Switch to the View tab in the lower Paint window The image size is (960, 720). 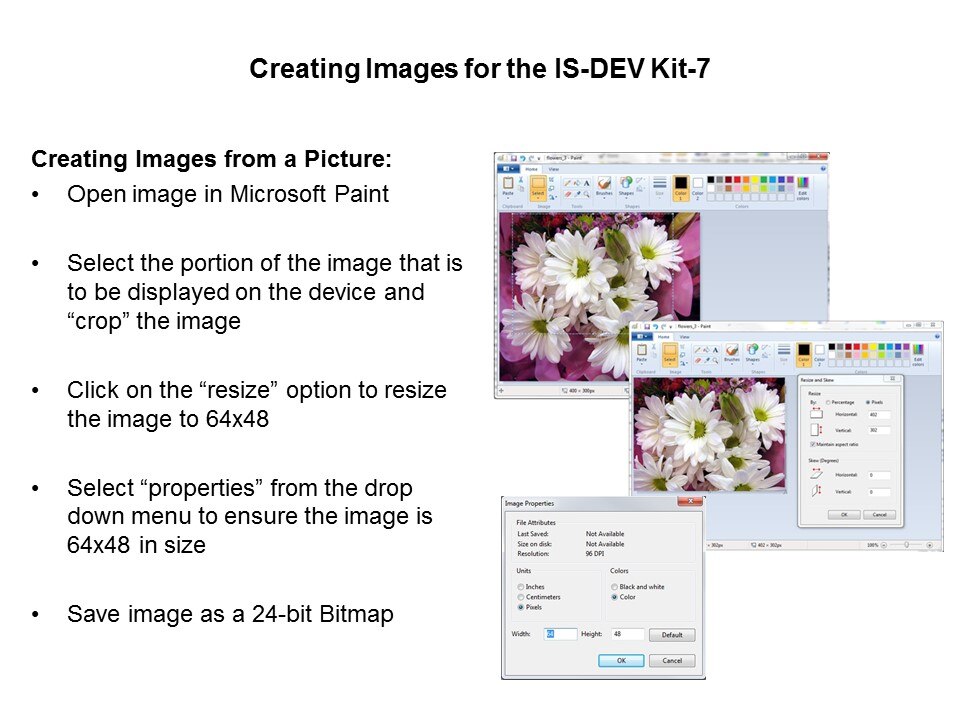pyautogui.click(x=685, y=337)
